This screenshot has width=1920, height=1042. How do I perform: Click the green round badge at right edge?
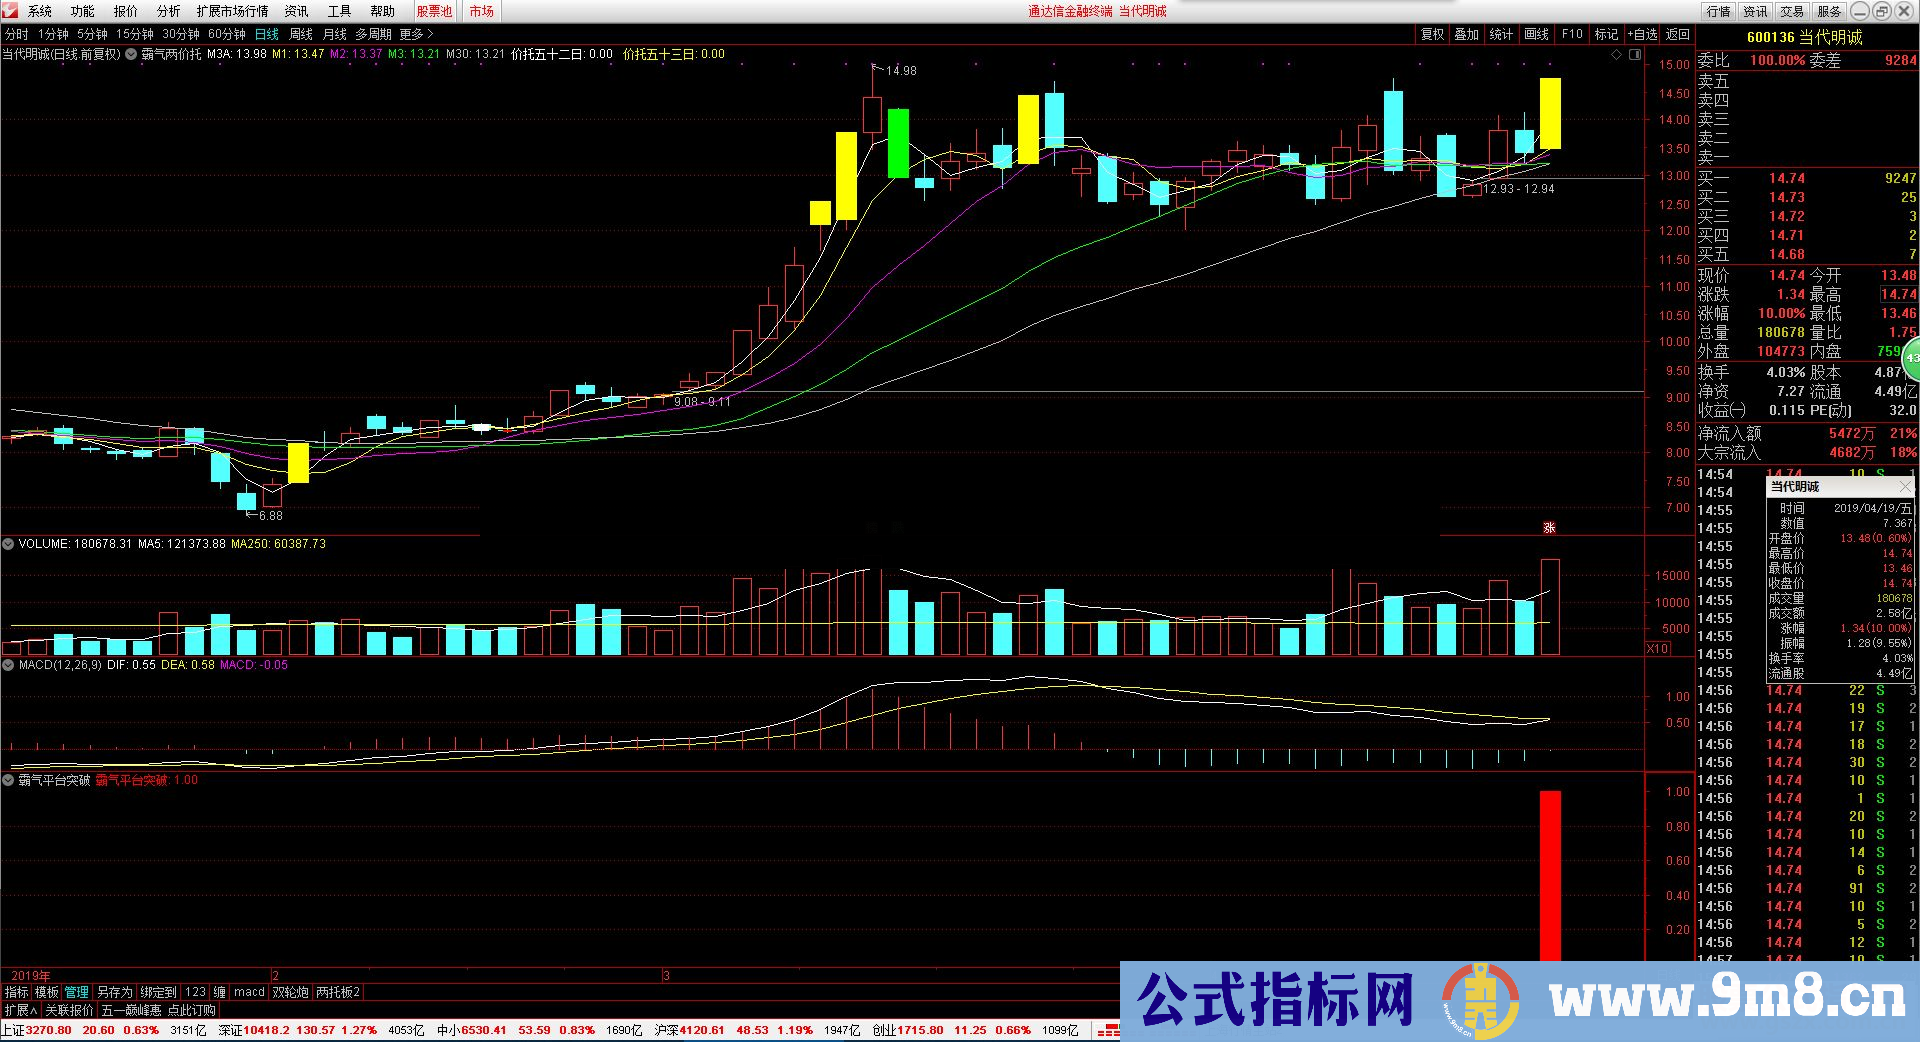click(1911, 357)
